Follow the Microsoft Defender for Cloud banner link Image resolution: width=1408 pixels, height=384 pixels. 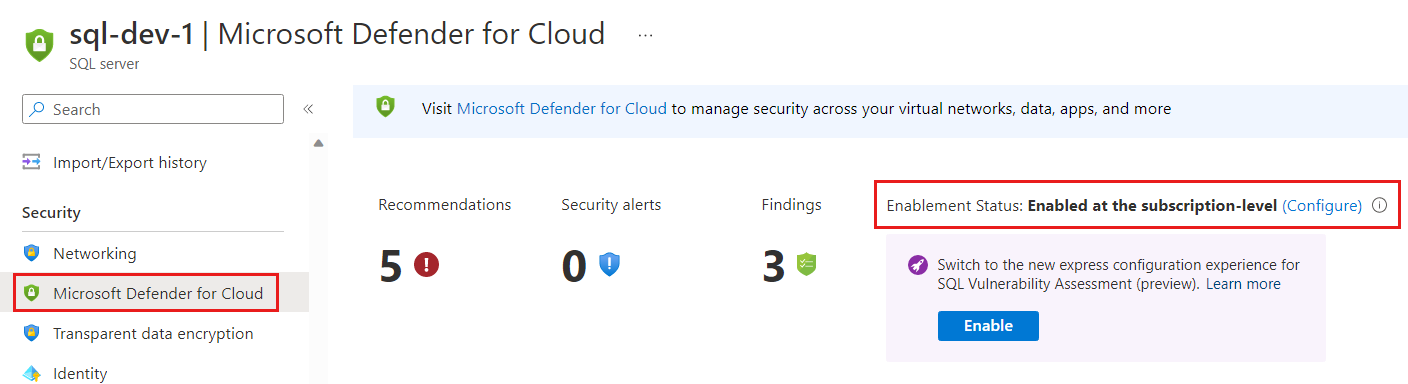click(x=562, y=108)
